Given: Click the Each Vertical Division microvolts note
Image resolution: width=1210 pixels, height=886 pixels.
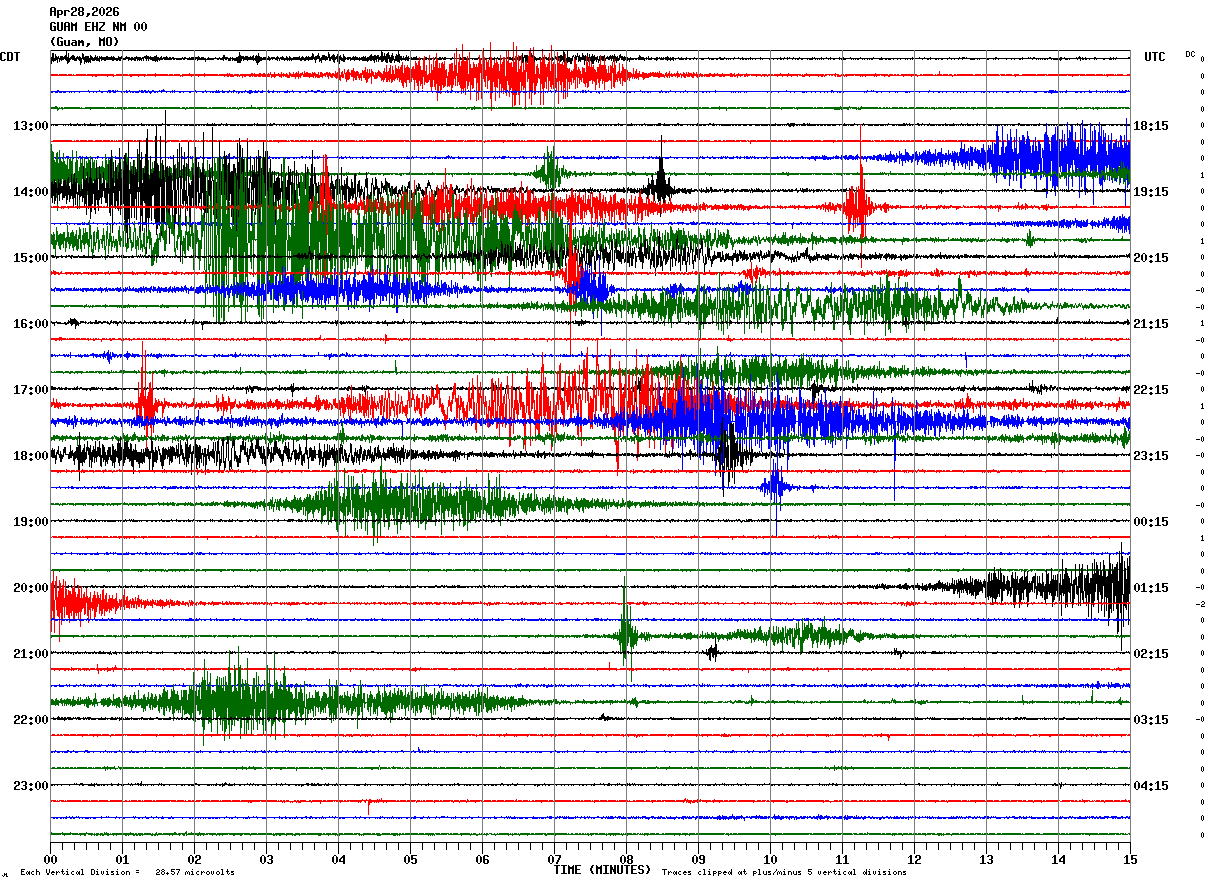Looking at the screenshot, I should (x=128, y=872).
